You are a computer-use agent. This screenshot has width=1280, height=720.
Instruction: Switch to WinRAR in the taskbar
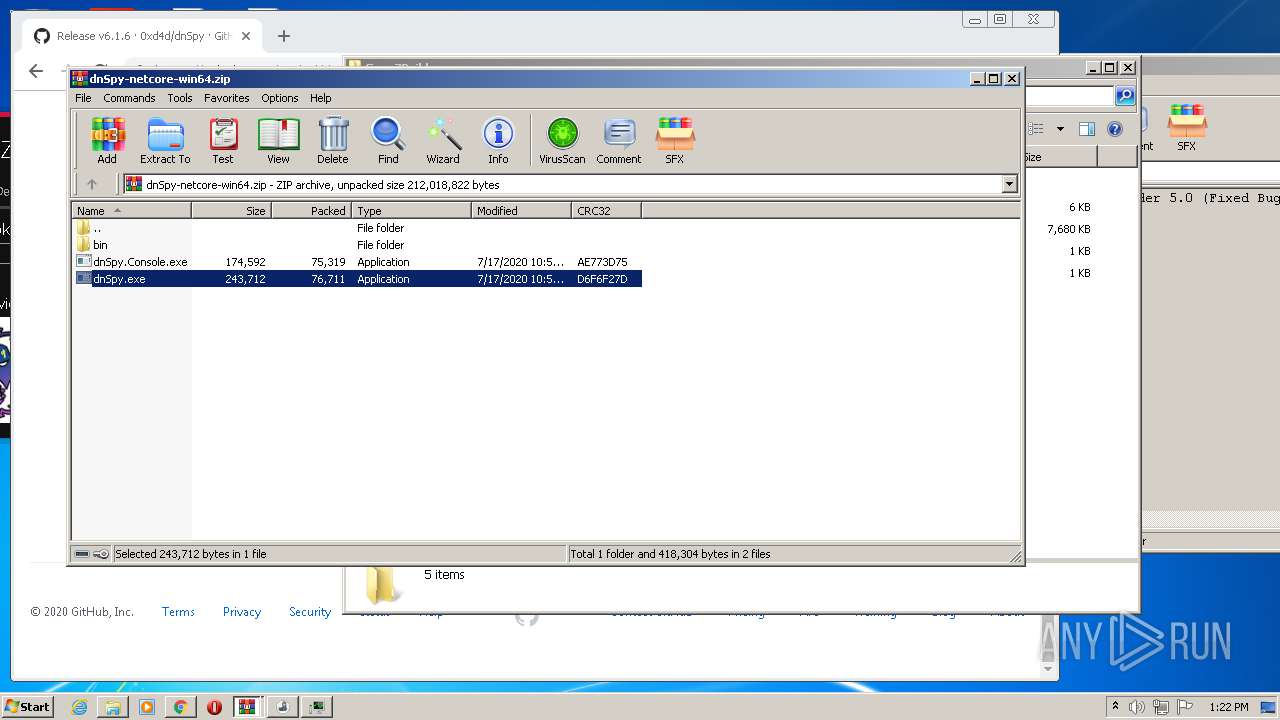click(248, 707)
